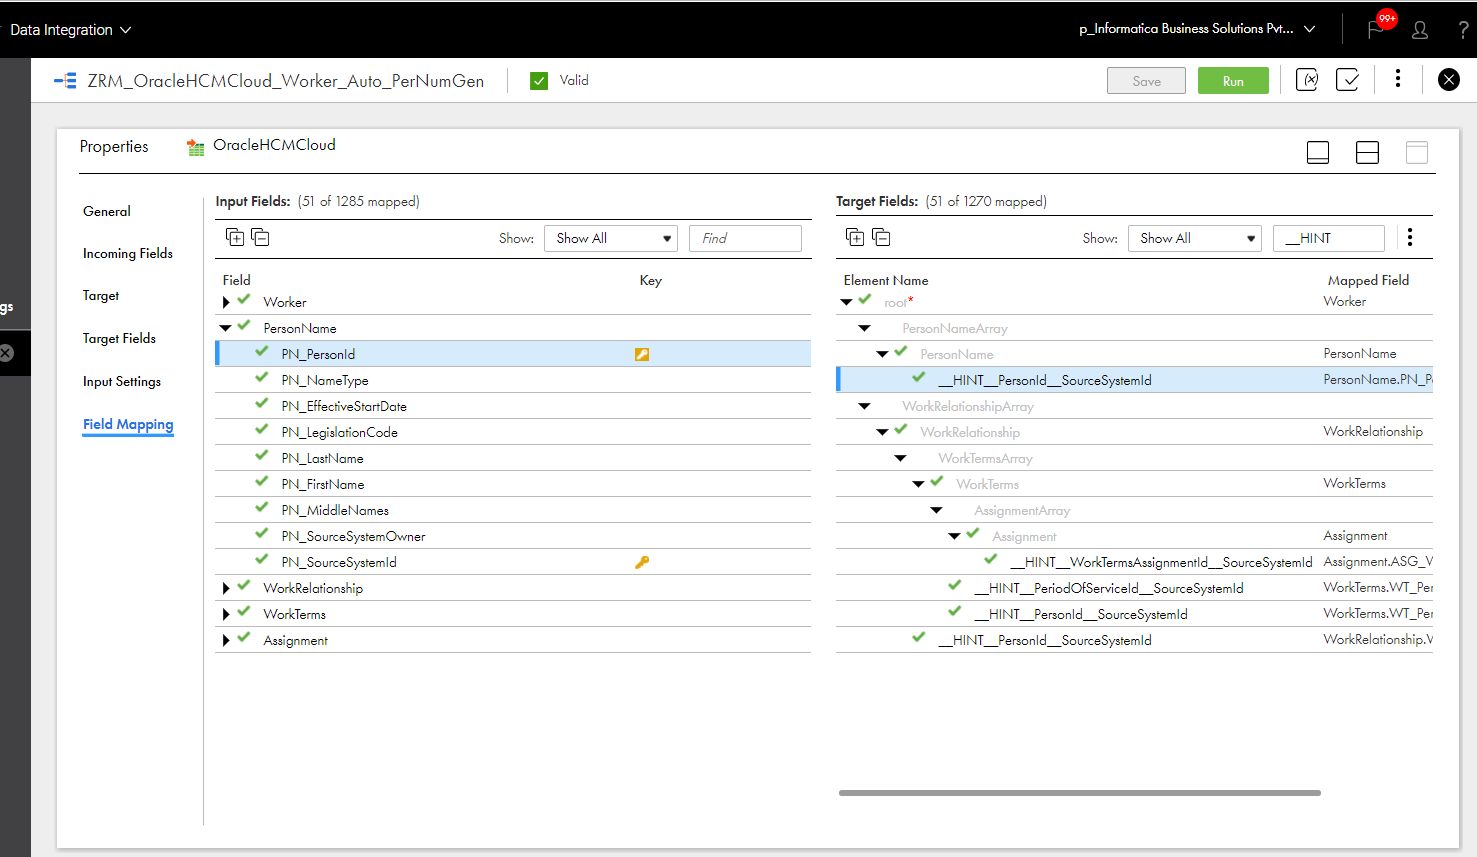
Task: Open the target fields three-dot menu
Action: click(x=1410, y=237)
